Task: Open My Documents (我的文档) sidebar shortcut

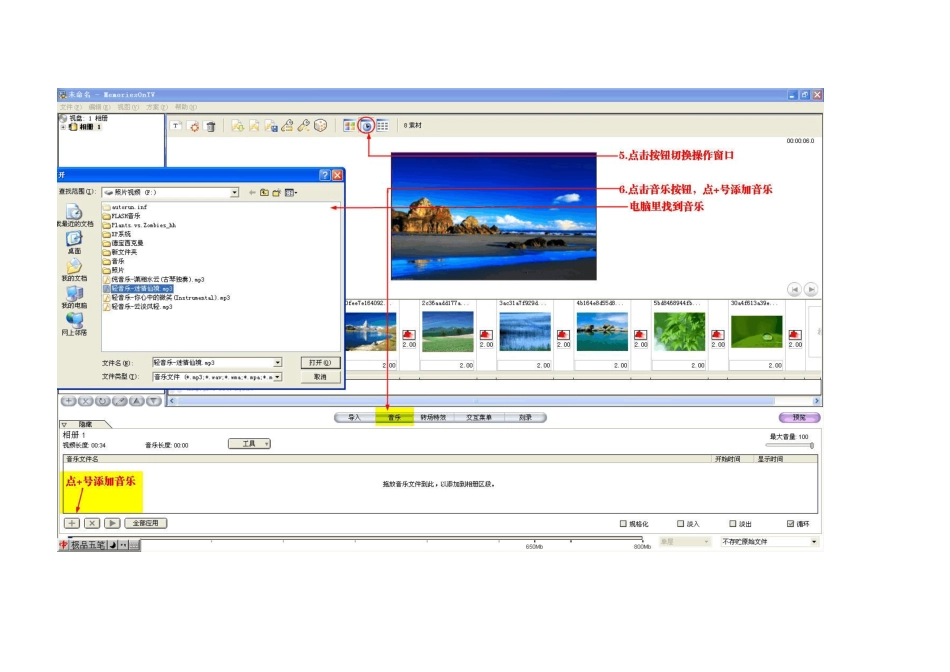Action: pos(74,270)
